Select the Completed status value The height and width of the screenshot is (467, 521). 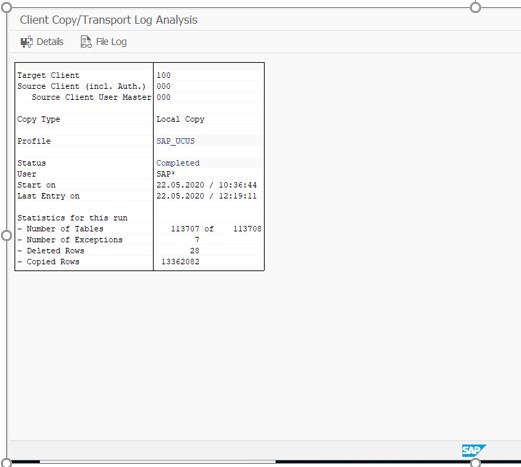coord(178,163)
